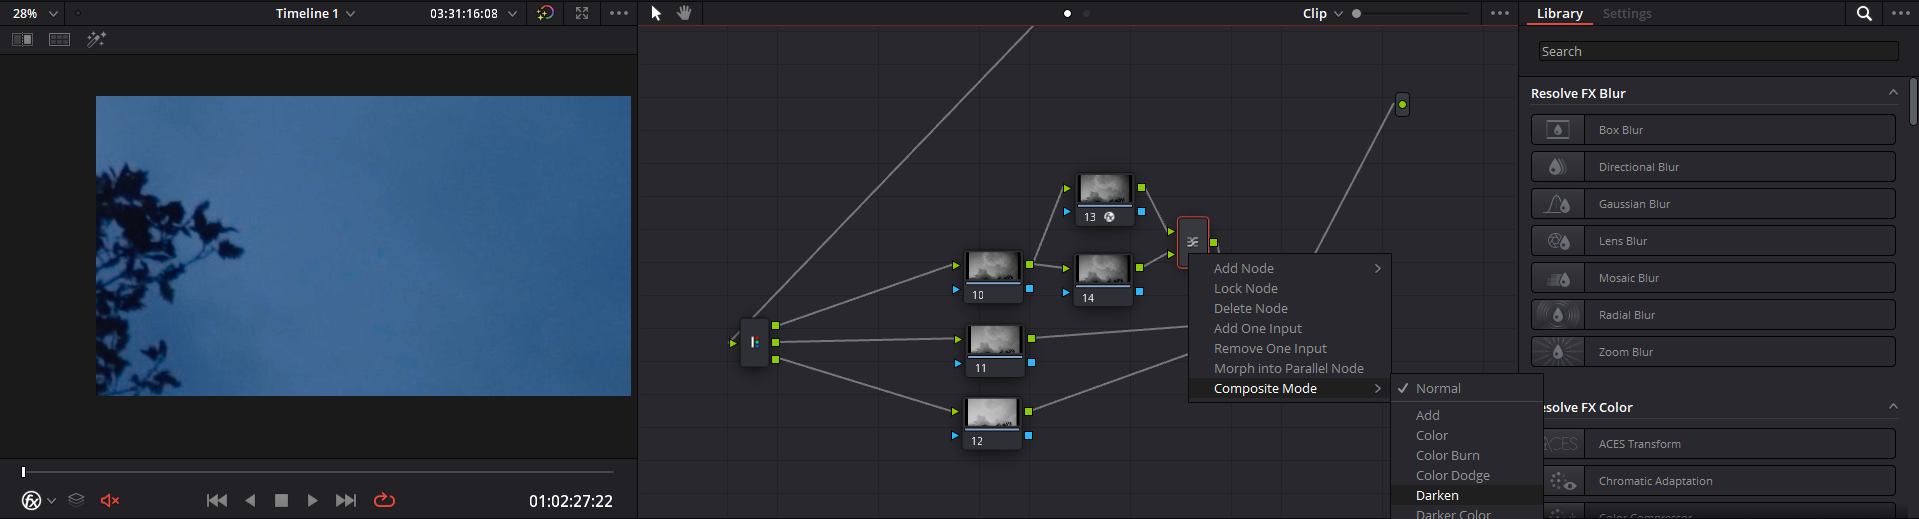Viewport: 1919px width, 519px height.
Task: Open the 28% zoom level dropdown
Action: [x=34, y=13]
